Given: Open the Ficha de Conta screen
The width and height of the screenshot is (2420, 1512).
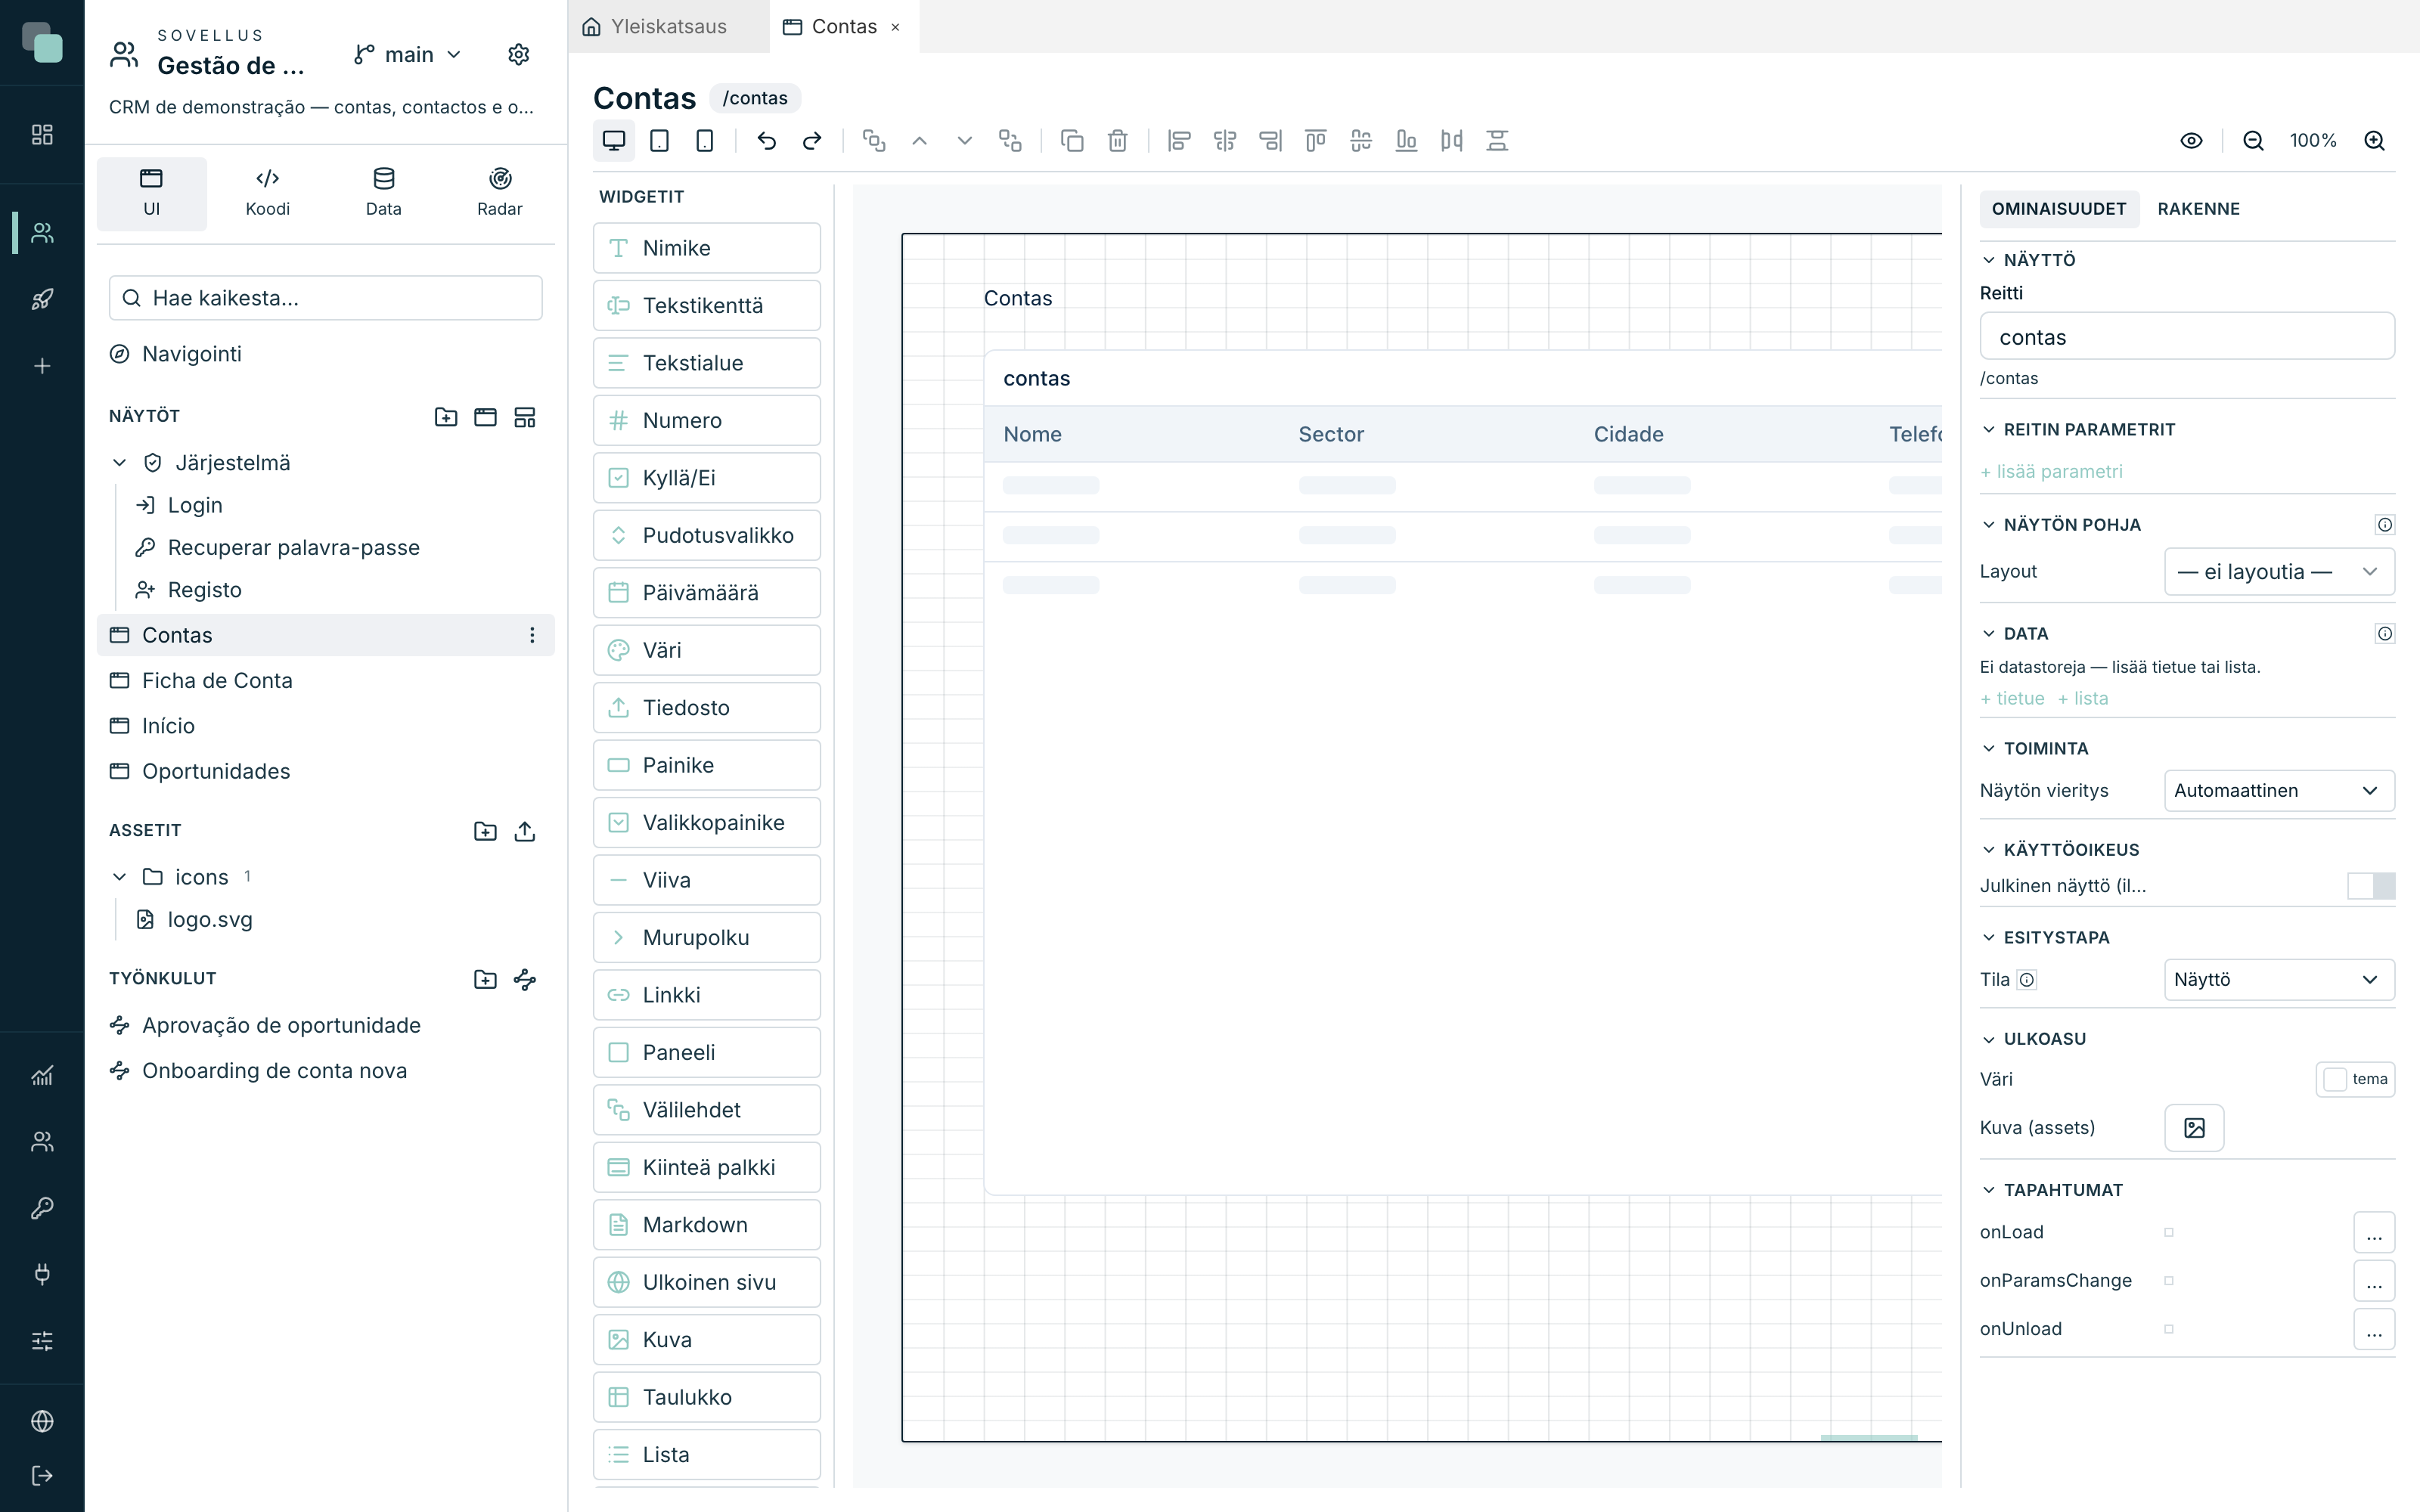Looking at the screenshot, I should [x=326, y=681].
